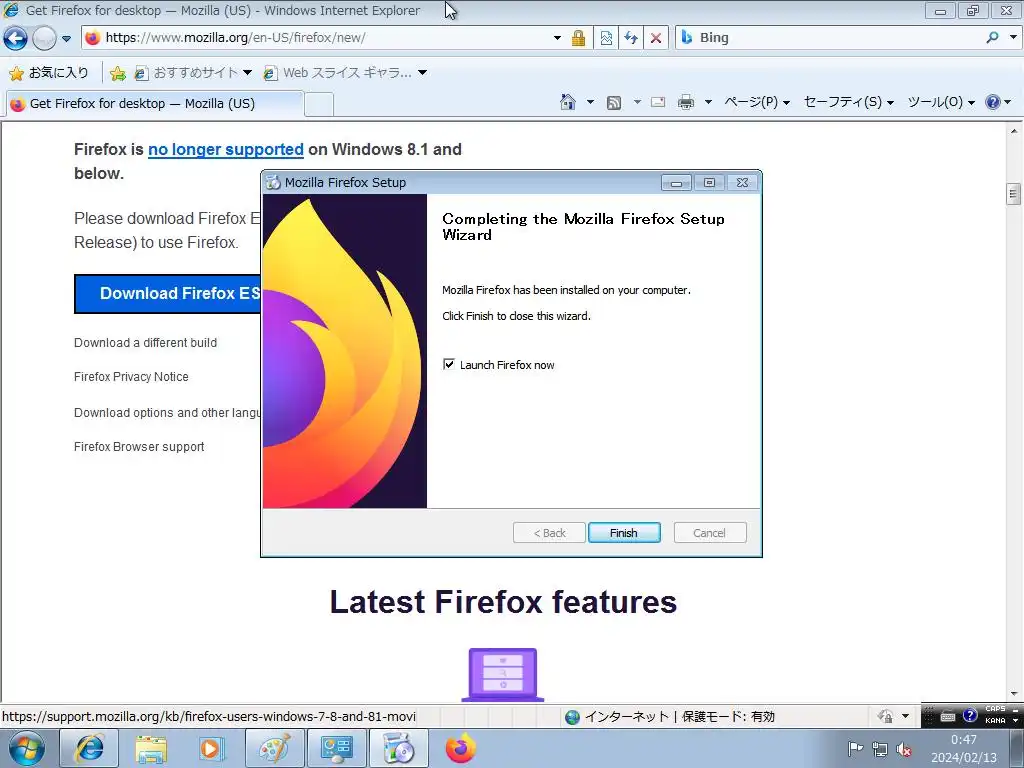Open Paint palette taskbar icon

pos(274,748)
